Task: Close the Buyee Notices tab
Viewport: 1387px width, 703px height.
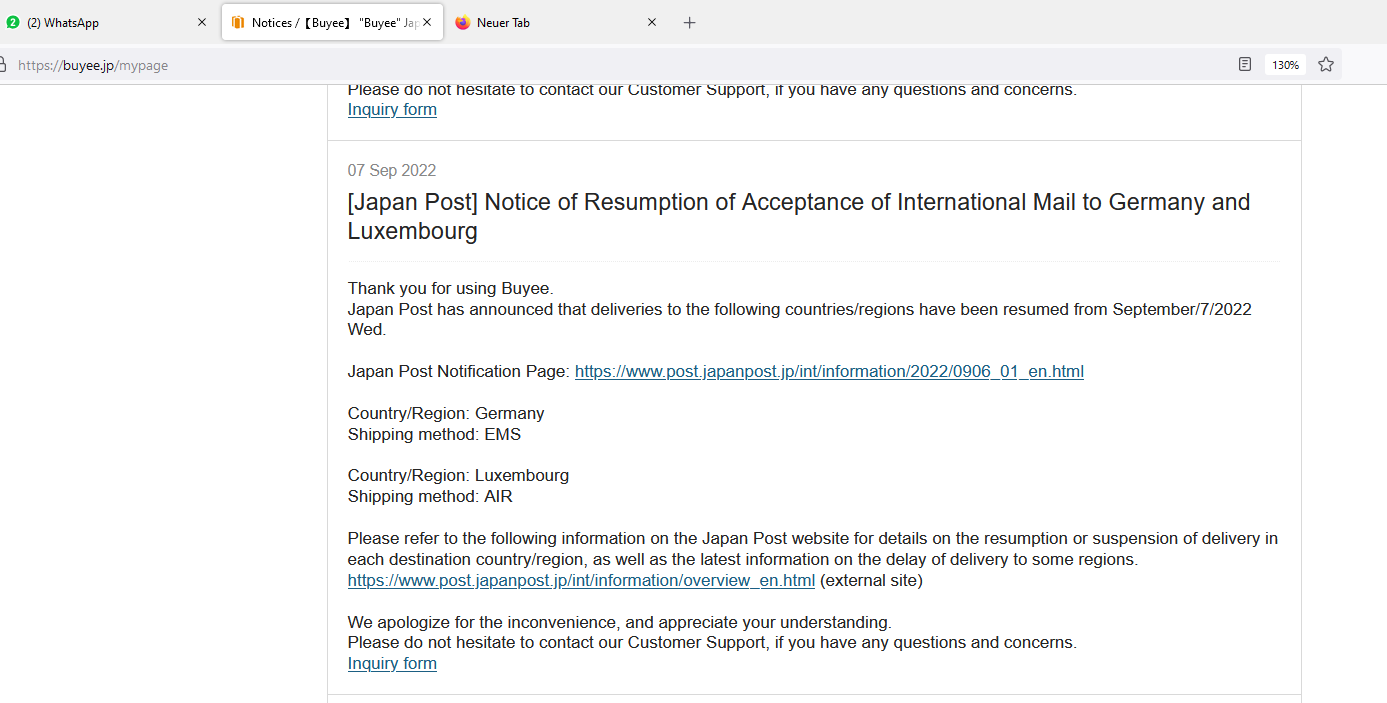Action: pyautogui.click(x=427, y=23)
